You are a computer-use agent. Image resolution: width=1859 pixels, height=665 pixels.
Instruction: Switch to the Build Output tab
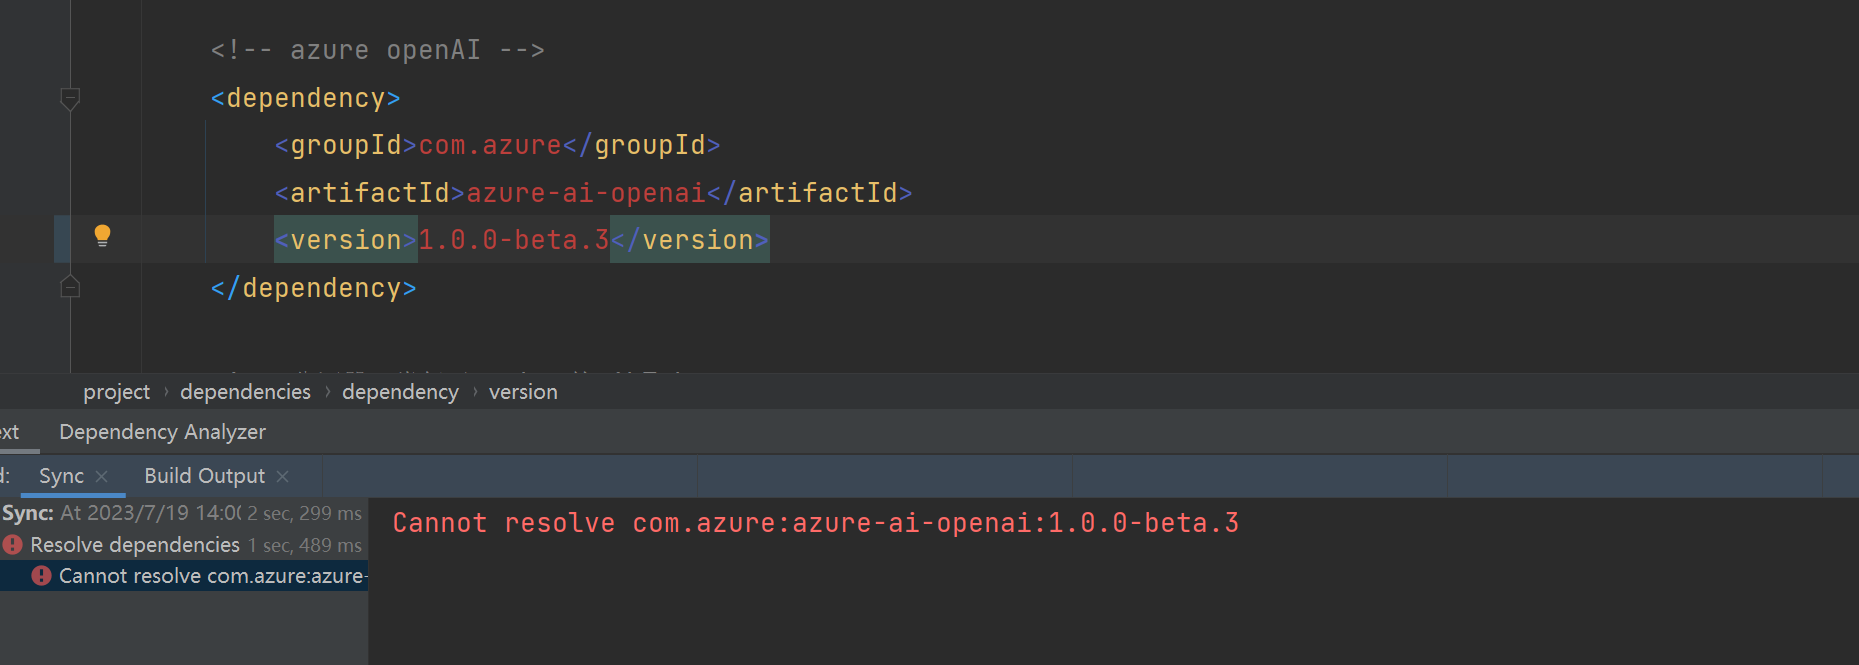pos(203,475)
